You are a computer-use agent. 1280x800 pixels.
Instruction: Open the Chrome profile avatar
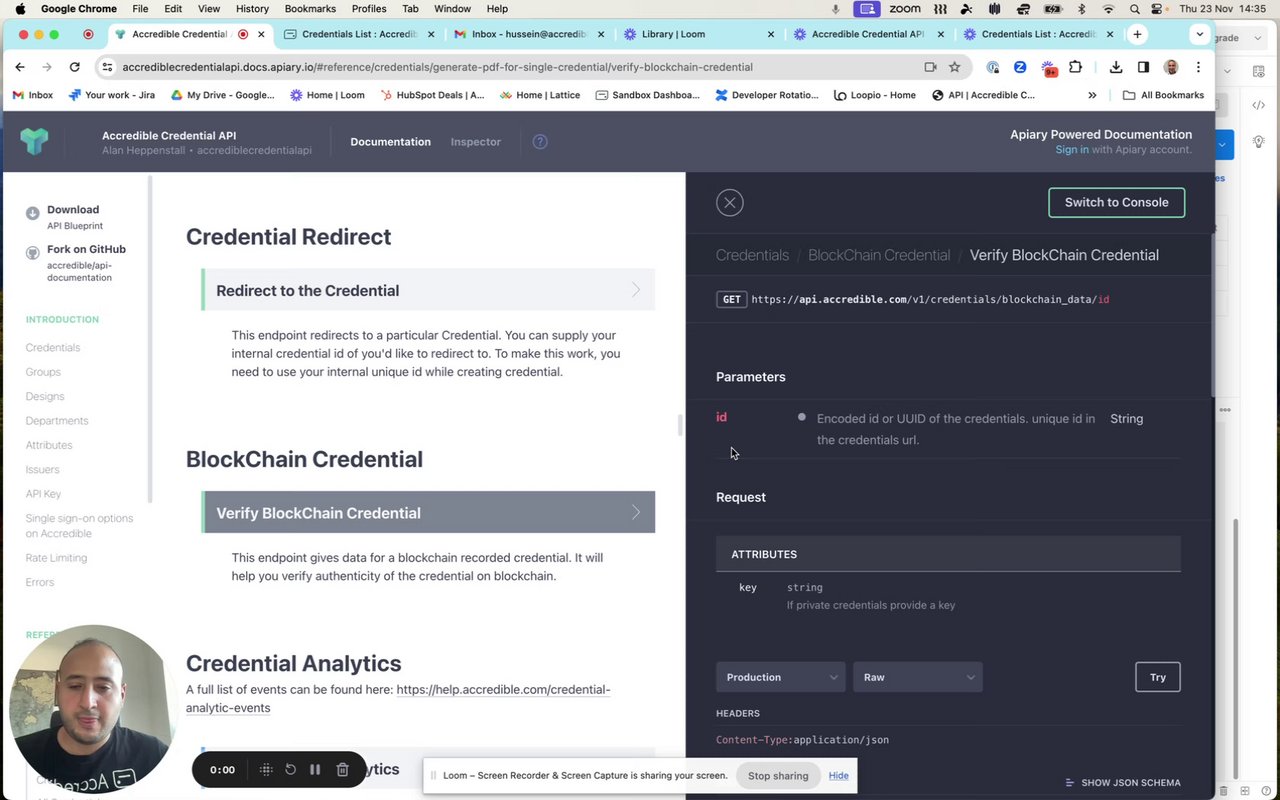coord(1171,67)
